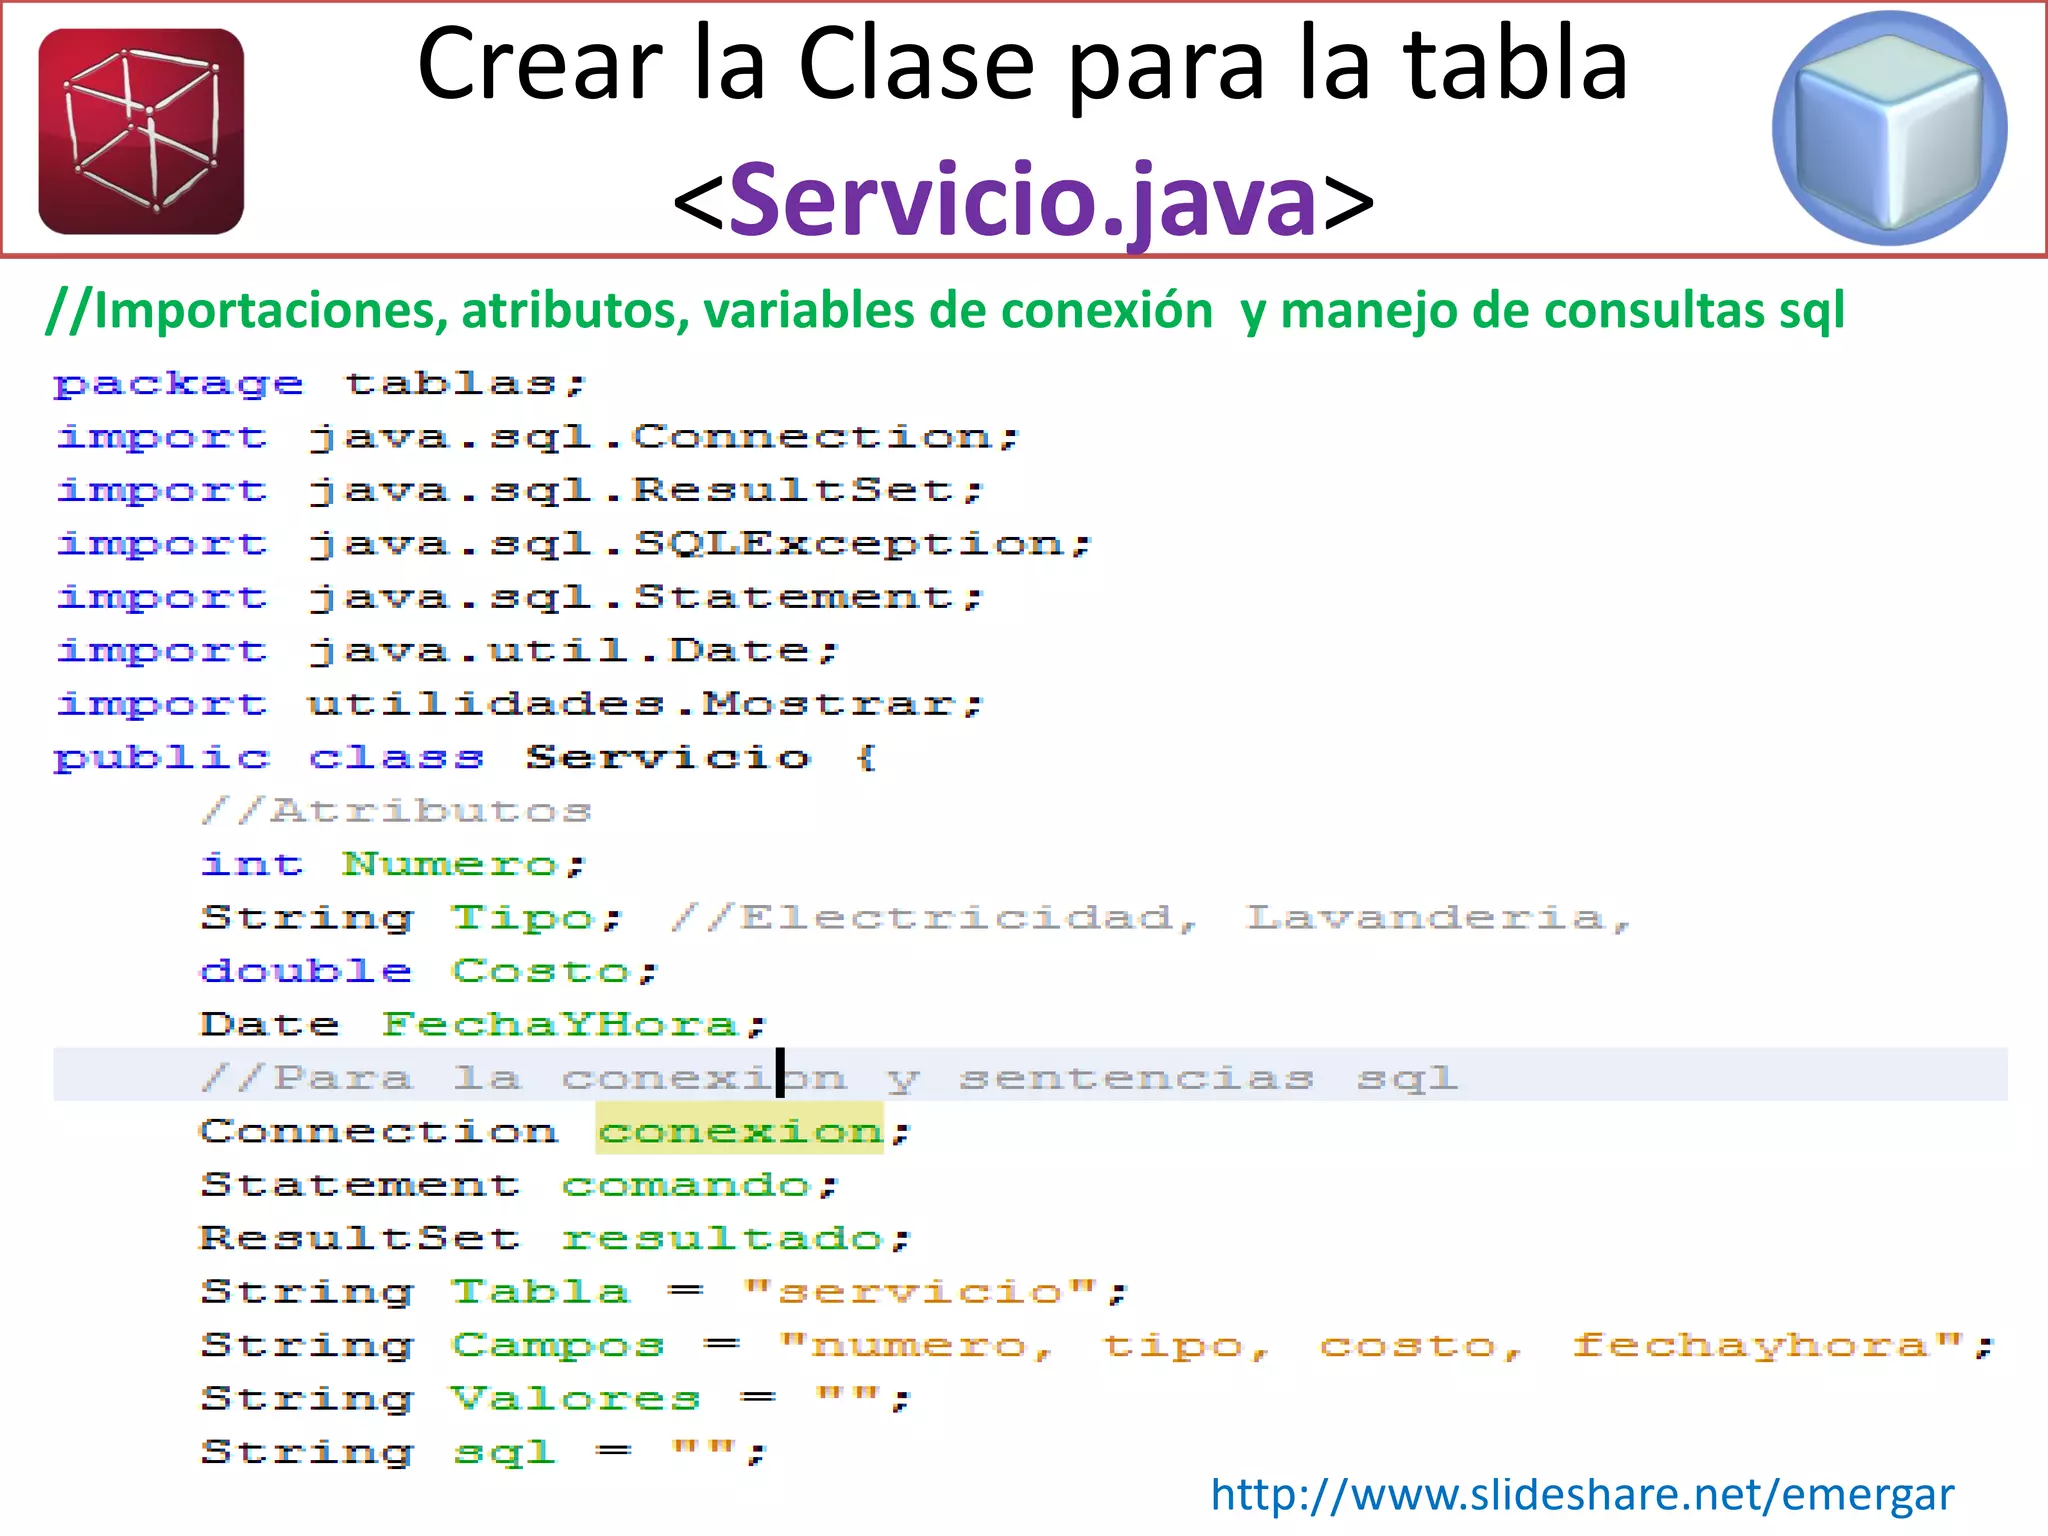Click the 'String Tipo;' declaration
This screenshot has width=2048, height=1536.
tap(411, 918)
